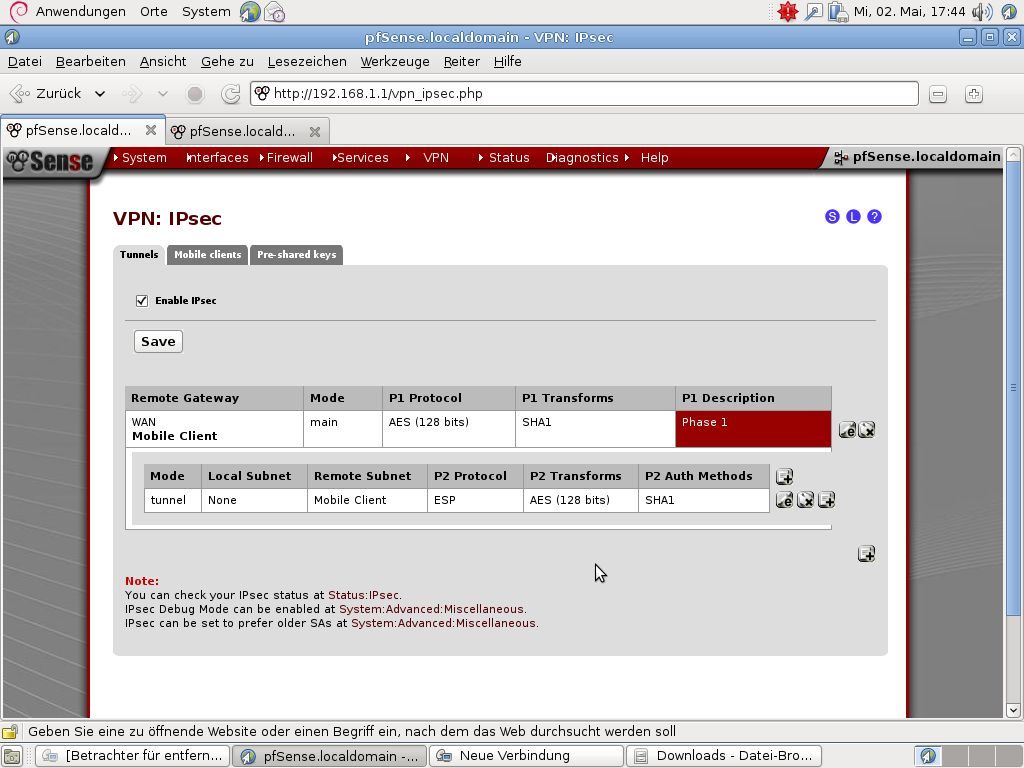Image resolution: width=1024 pixels, height=768 pixels.
Task: Close the second pfSense browser tab
Action: (315, 131)
